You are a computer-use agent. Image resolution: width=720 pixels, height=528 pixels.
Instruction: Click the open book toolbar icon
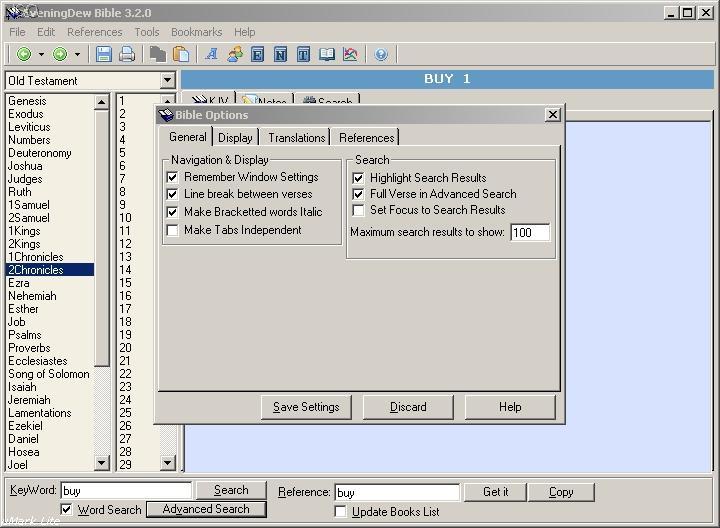pos(327,54)
